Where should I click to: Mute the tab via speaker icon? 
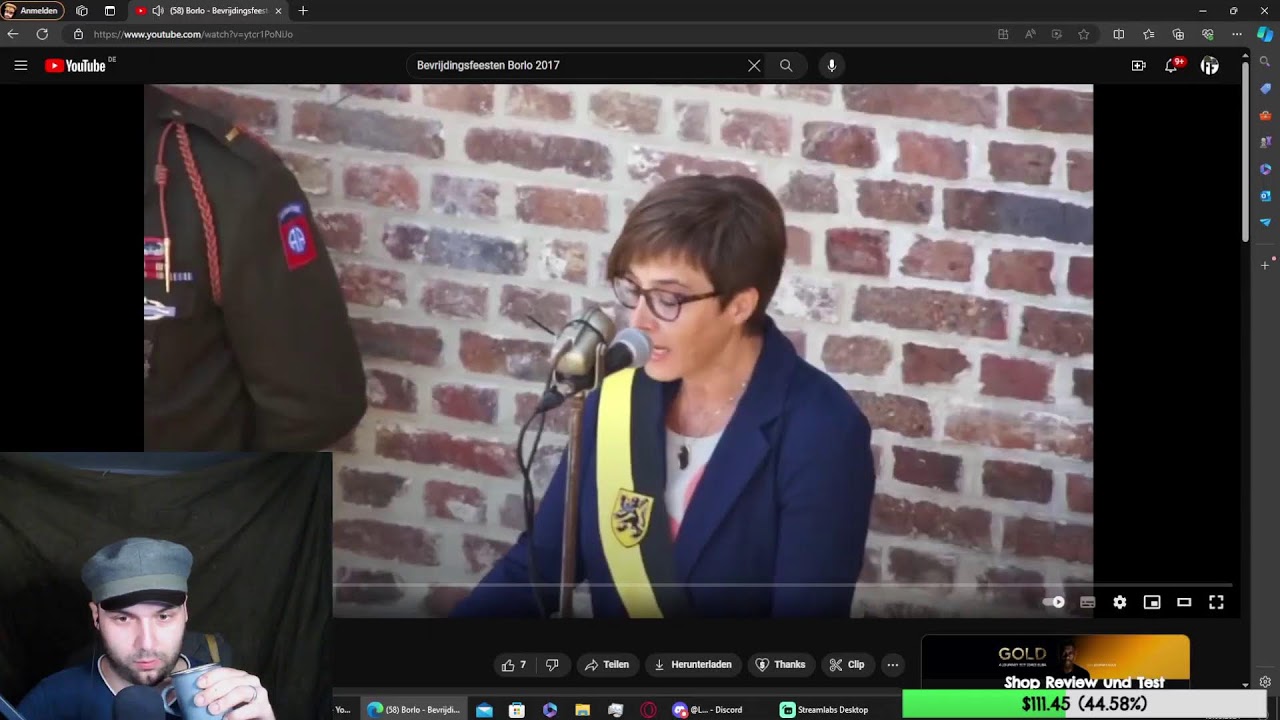[x=158, y=10]
